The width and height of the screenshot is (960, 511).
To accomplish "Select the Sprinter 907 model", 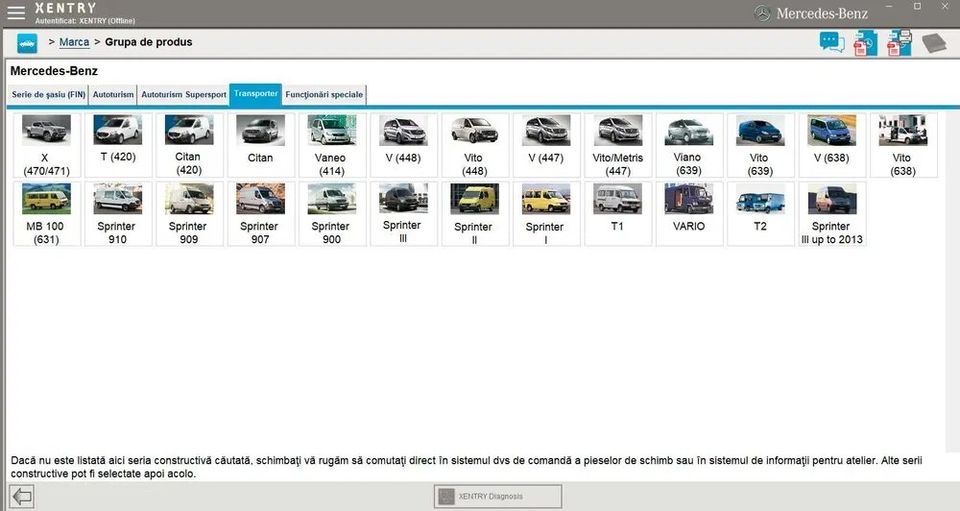I will coord(261,214).
